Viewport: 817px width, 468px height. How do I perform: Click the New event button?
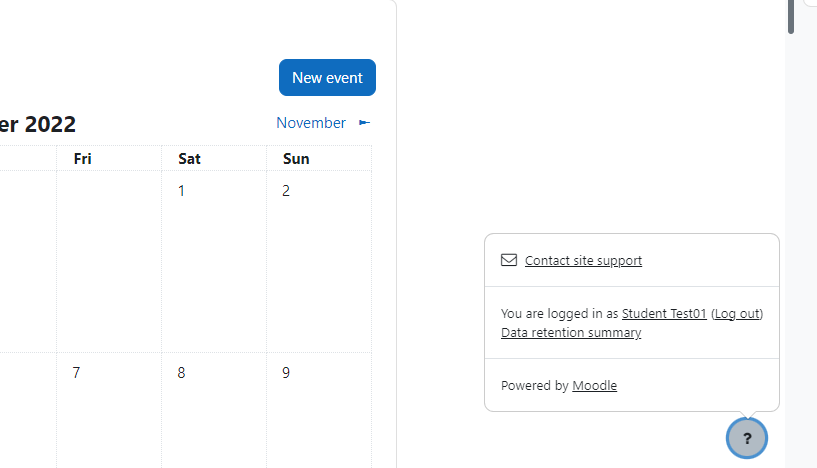(327, 78)
